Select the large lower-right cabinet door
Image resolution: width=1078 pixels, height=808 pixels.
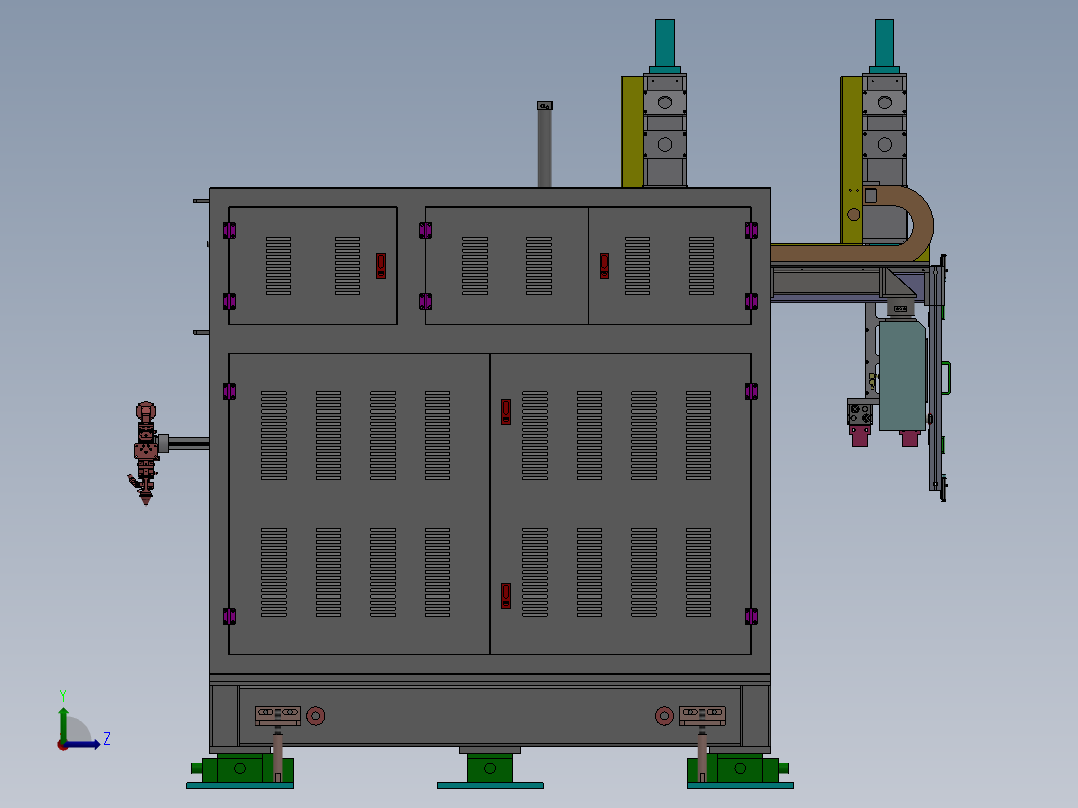tap(621, 503)
